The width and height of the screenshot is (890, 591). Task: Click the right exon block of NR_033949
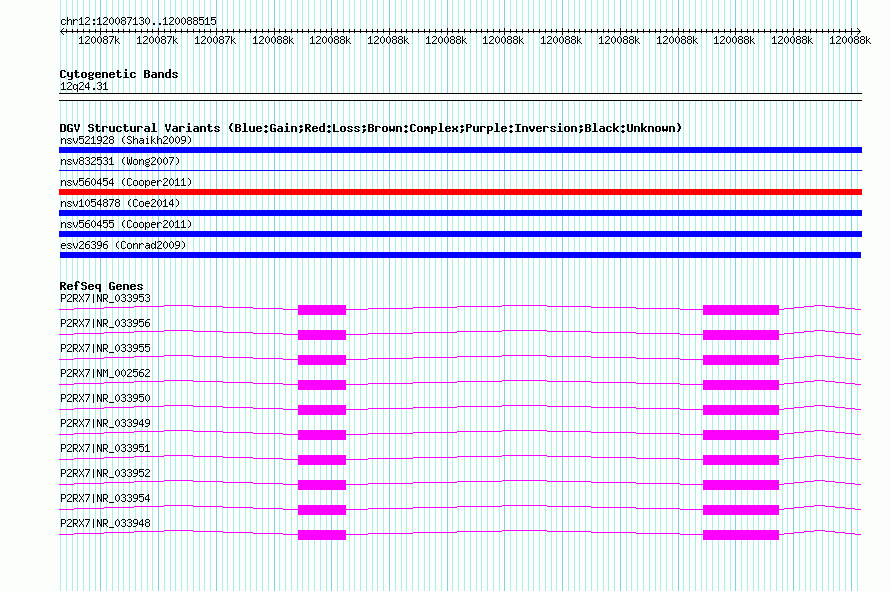pos(741,435)
